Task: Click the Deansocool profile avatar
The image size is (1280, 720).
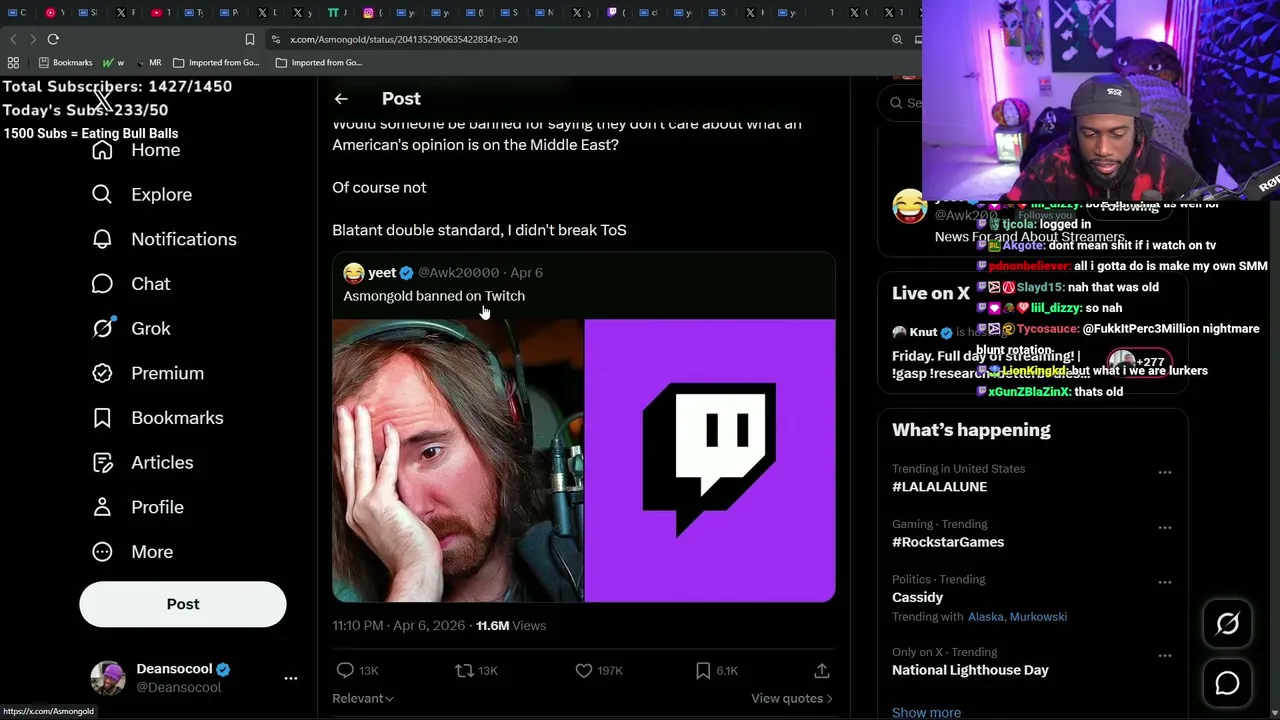Action: click(108, 678)
